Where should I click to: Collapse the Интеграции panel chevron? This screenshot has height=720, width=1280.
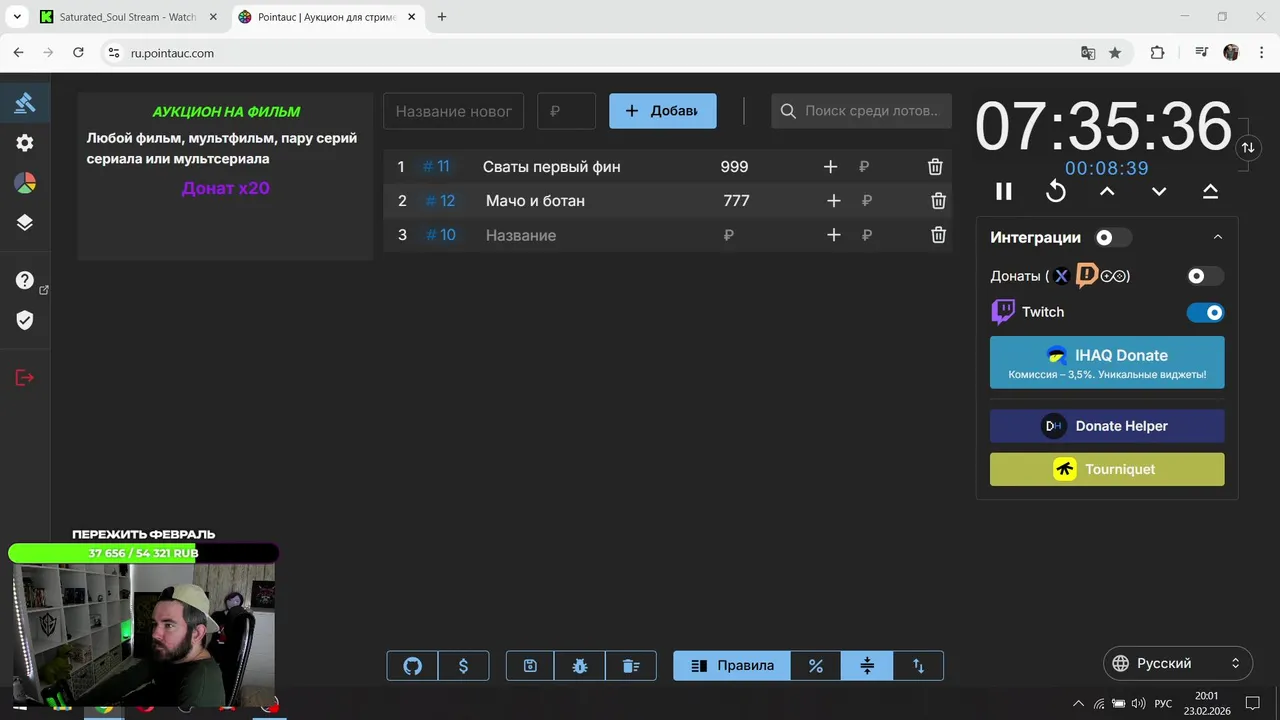(1217, 237)
